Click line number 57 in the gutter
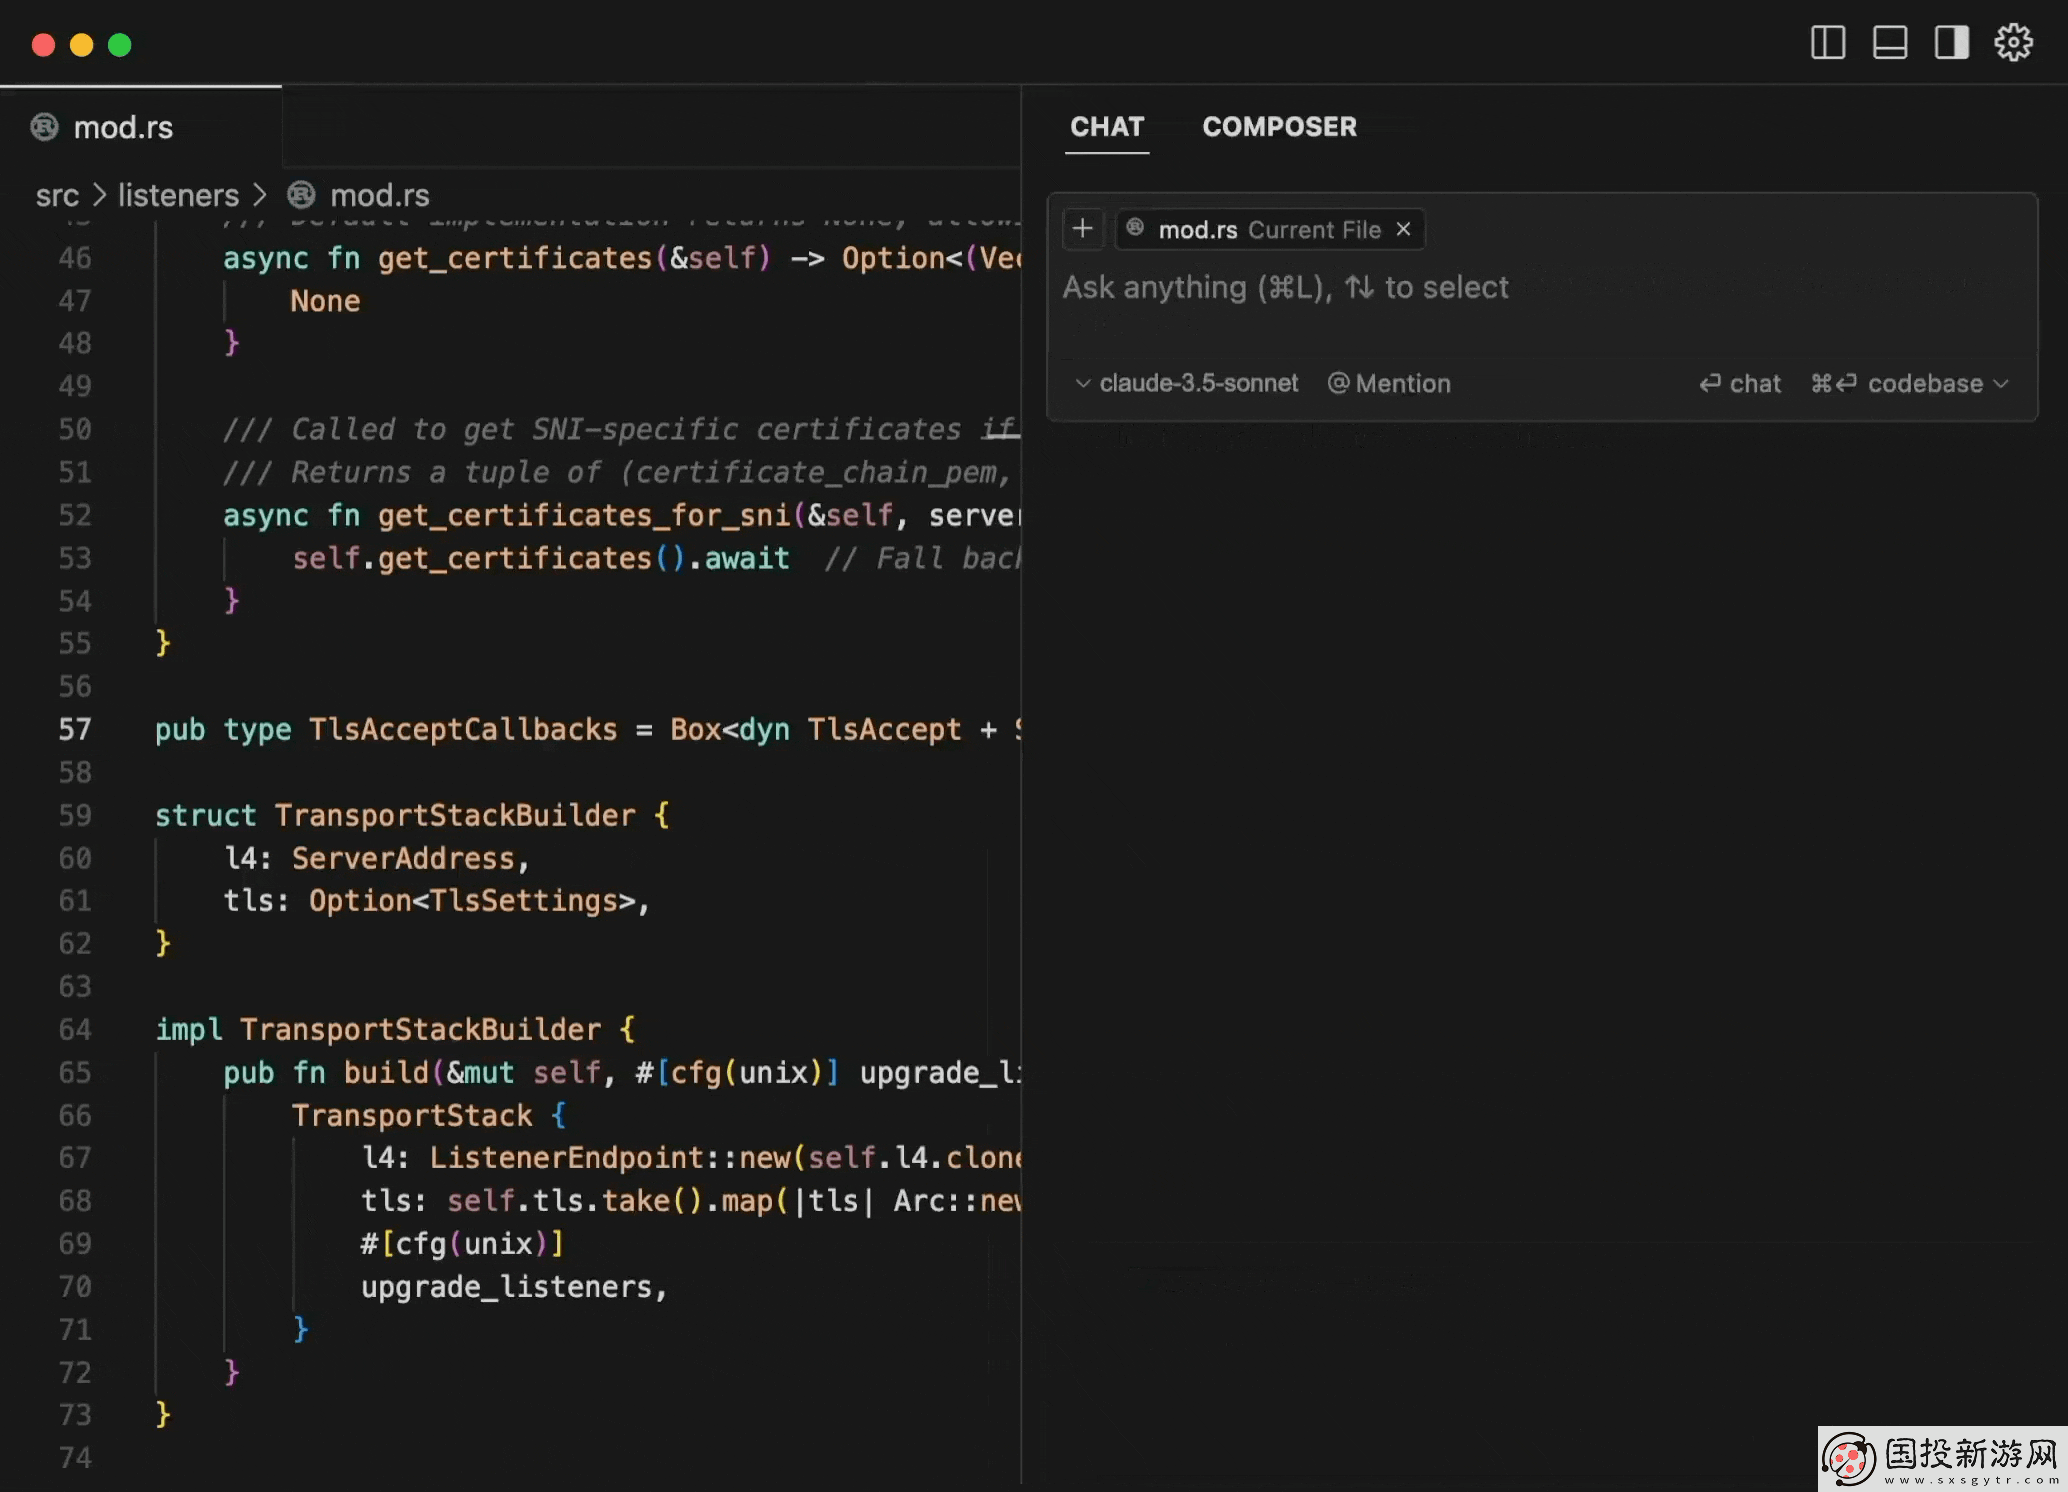The image size is (2068, 1492). click(x=75, y=729)
